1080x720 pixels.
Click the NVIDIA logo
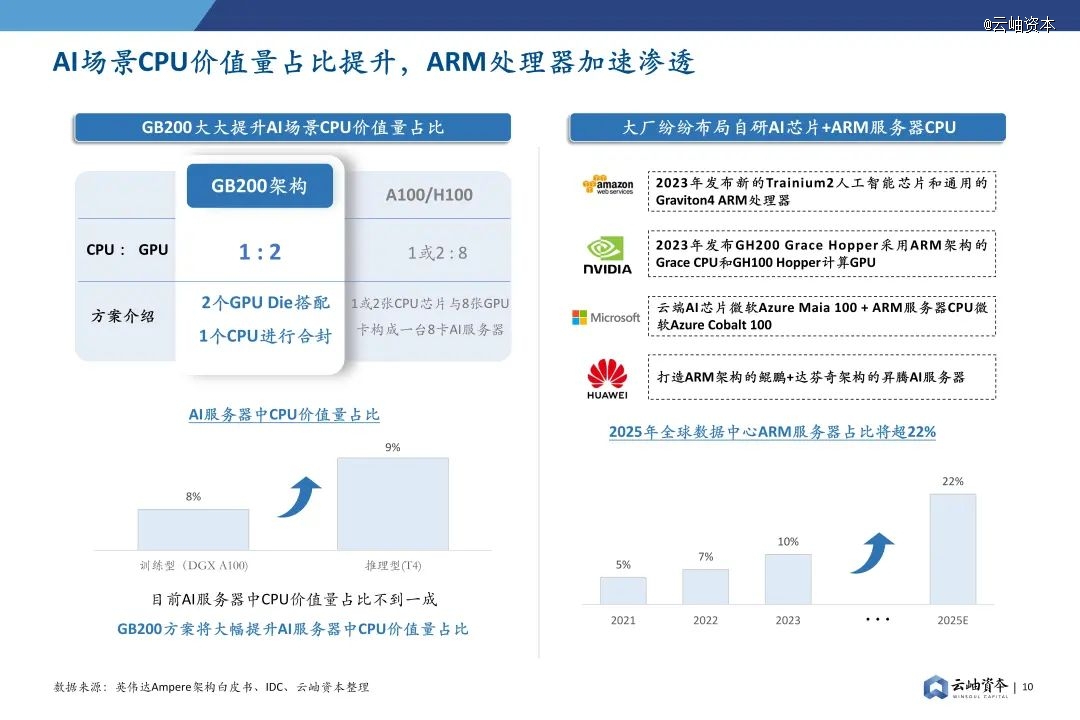click(x=607, y=255)
